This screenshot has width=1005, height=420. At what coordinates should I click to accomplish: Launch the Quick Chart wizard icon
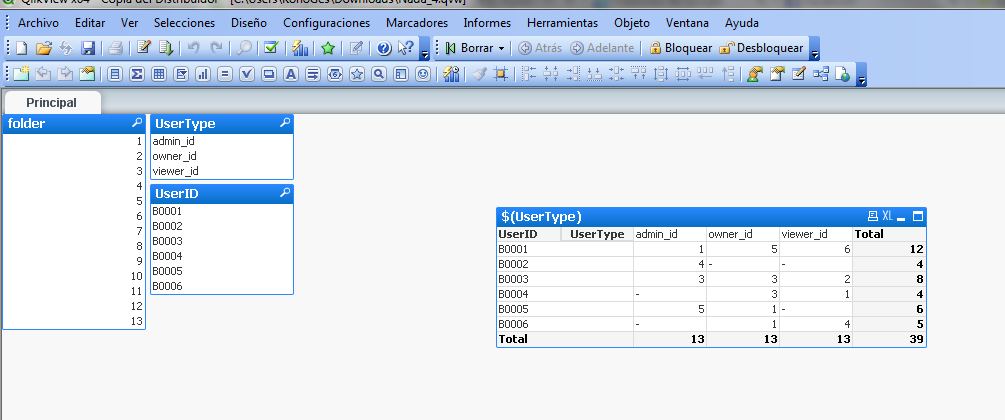pyautogui.click(x=300, y=48)
